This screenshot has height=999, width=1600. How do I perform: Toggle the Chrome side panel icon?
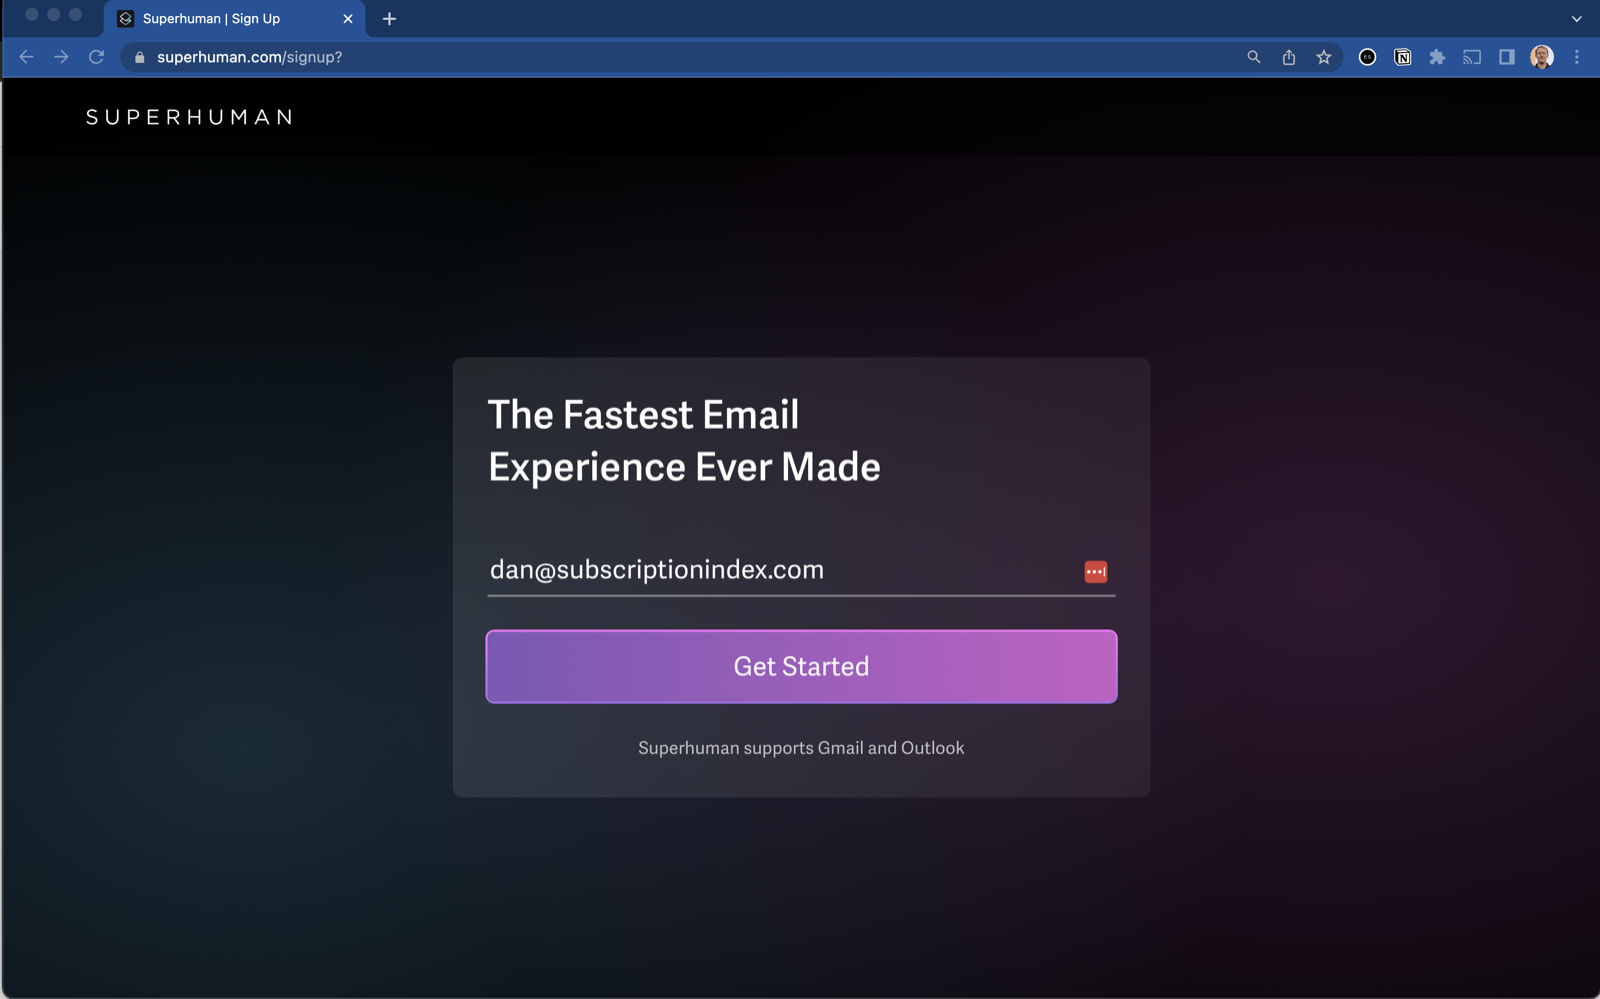click(1507, 57)
